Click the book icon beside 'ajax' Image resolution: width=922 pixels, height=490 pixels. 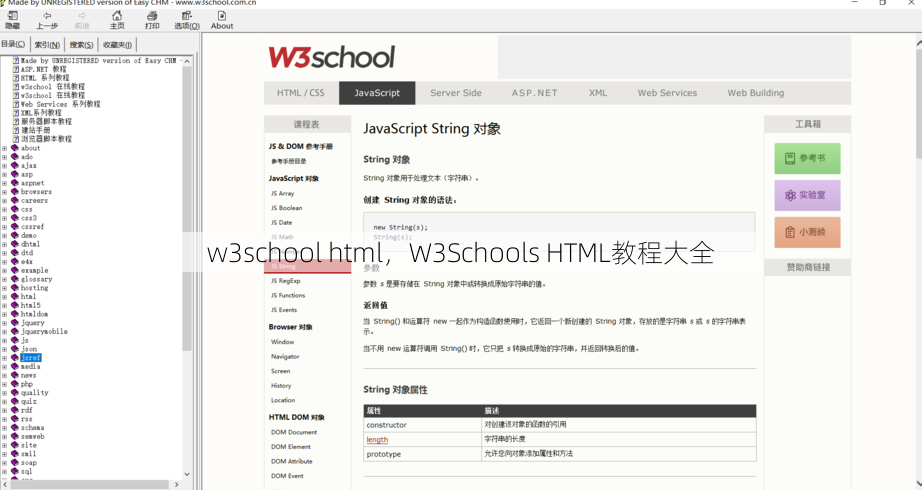15,166
